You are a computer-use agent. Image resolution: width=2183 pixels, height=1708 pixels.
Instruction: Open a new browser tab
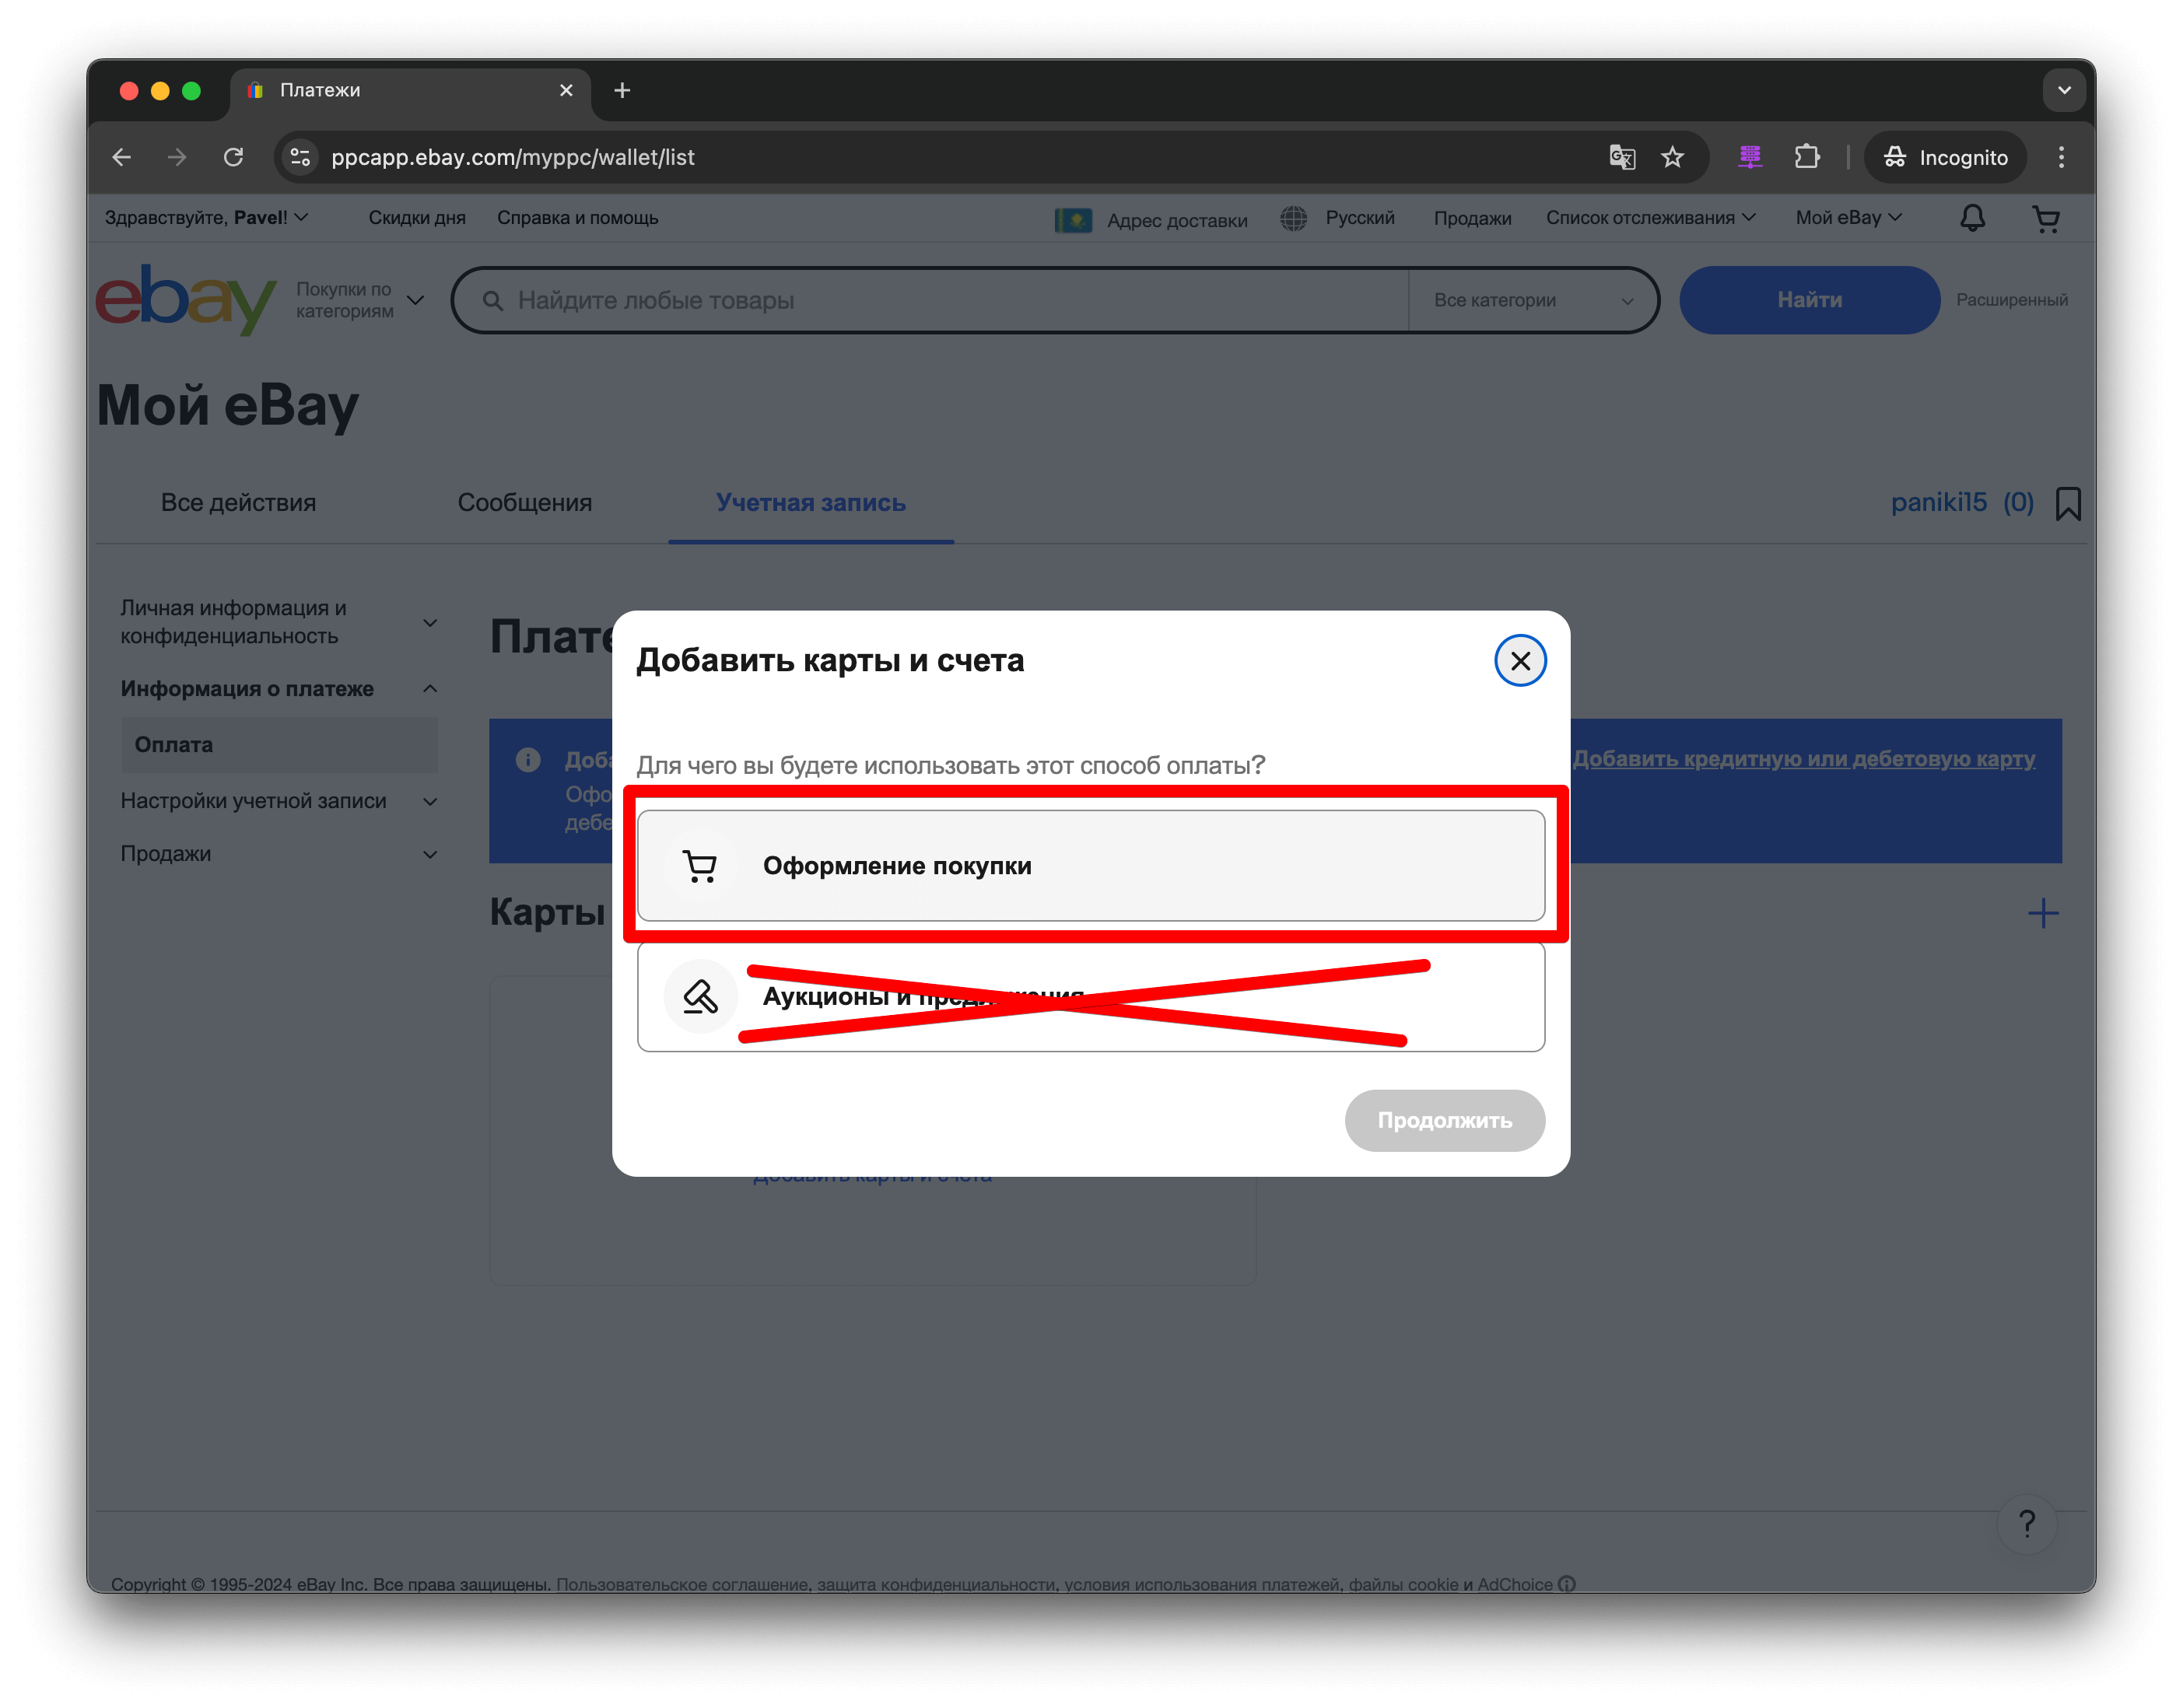622,90
